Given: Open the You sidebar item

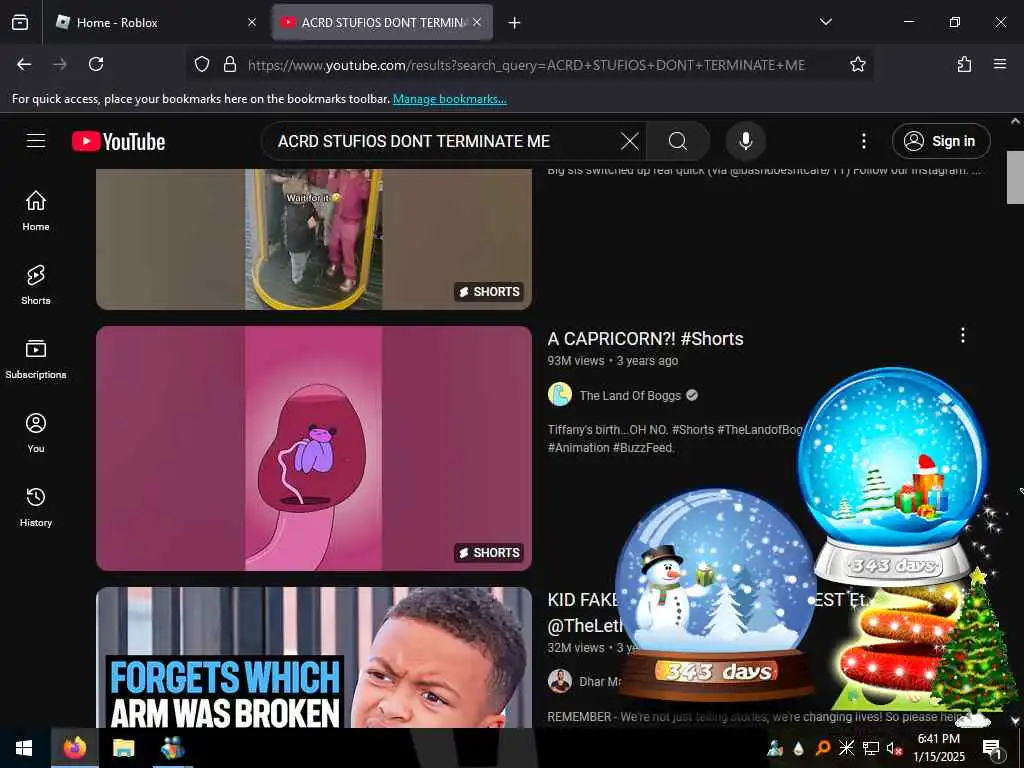Looking at the screenshot, I should pos(36,432).
